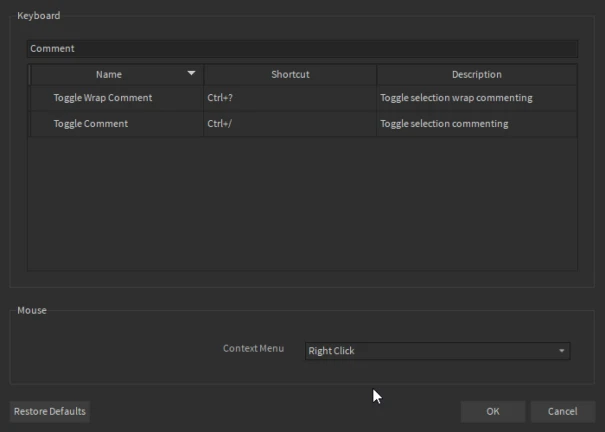Image resolution: width=605 pixels, height=432 pixels.
Task: Sort by the Name column header
Action: click(108, 74)
